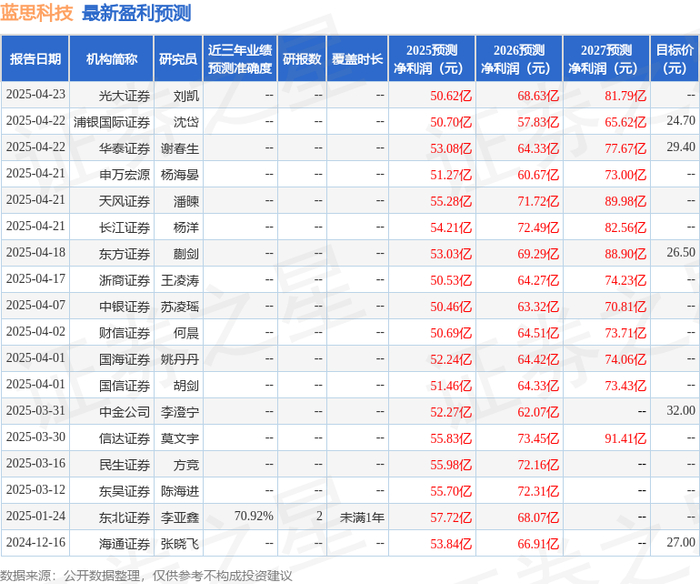The height and width of the screenshot is (584, 700).
Task: Click the date 2025-04-23
Action: [x=36, y=94]
